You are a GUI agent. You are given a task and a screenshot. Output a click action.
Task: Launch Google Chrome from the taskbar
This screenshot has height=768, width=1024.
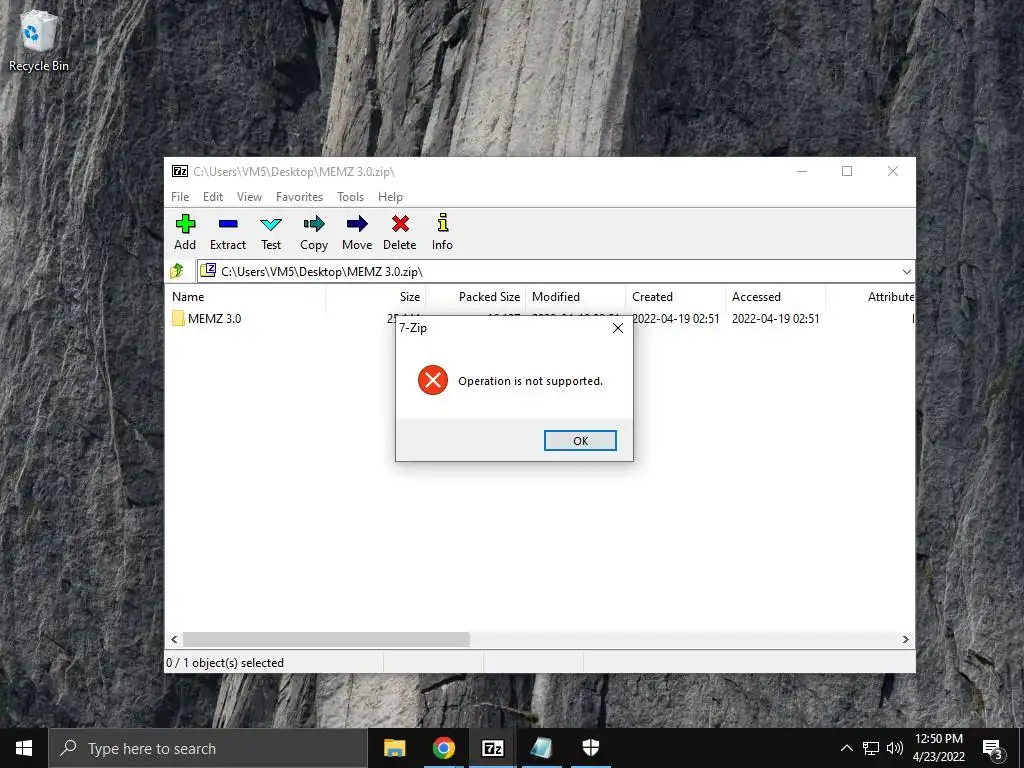click(x=443, y=748)
